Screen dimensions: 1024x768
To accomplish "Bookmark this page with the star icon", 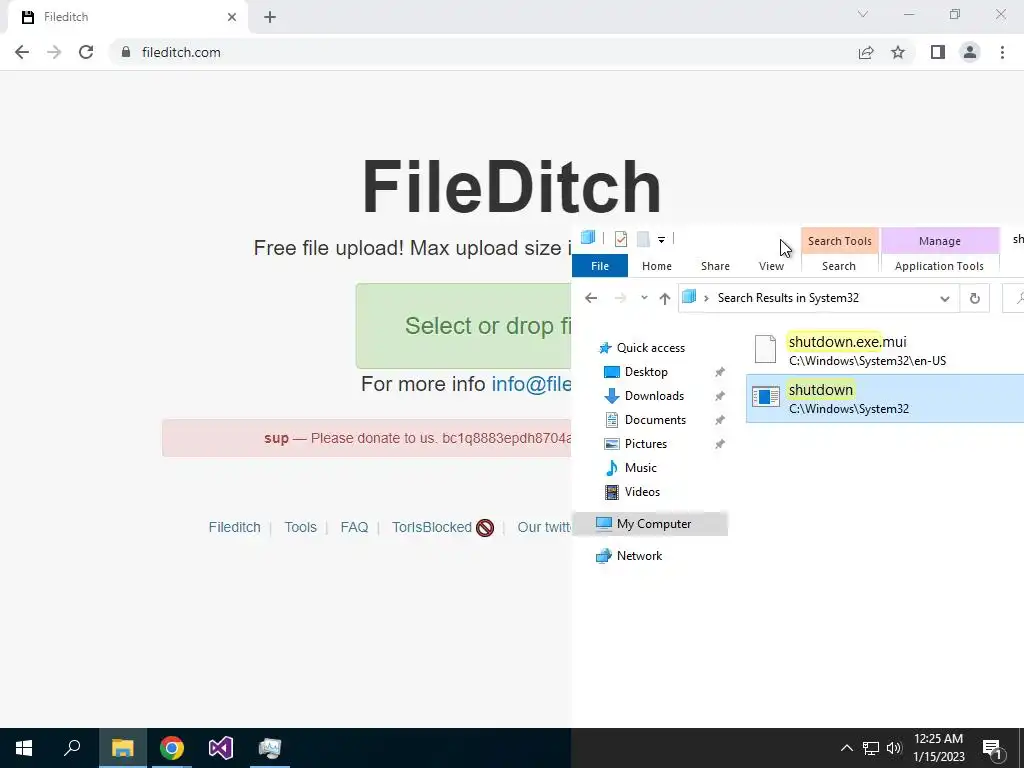I will (x=898, y=52).
